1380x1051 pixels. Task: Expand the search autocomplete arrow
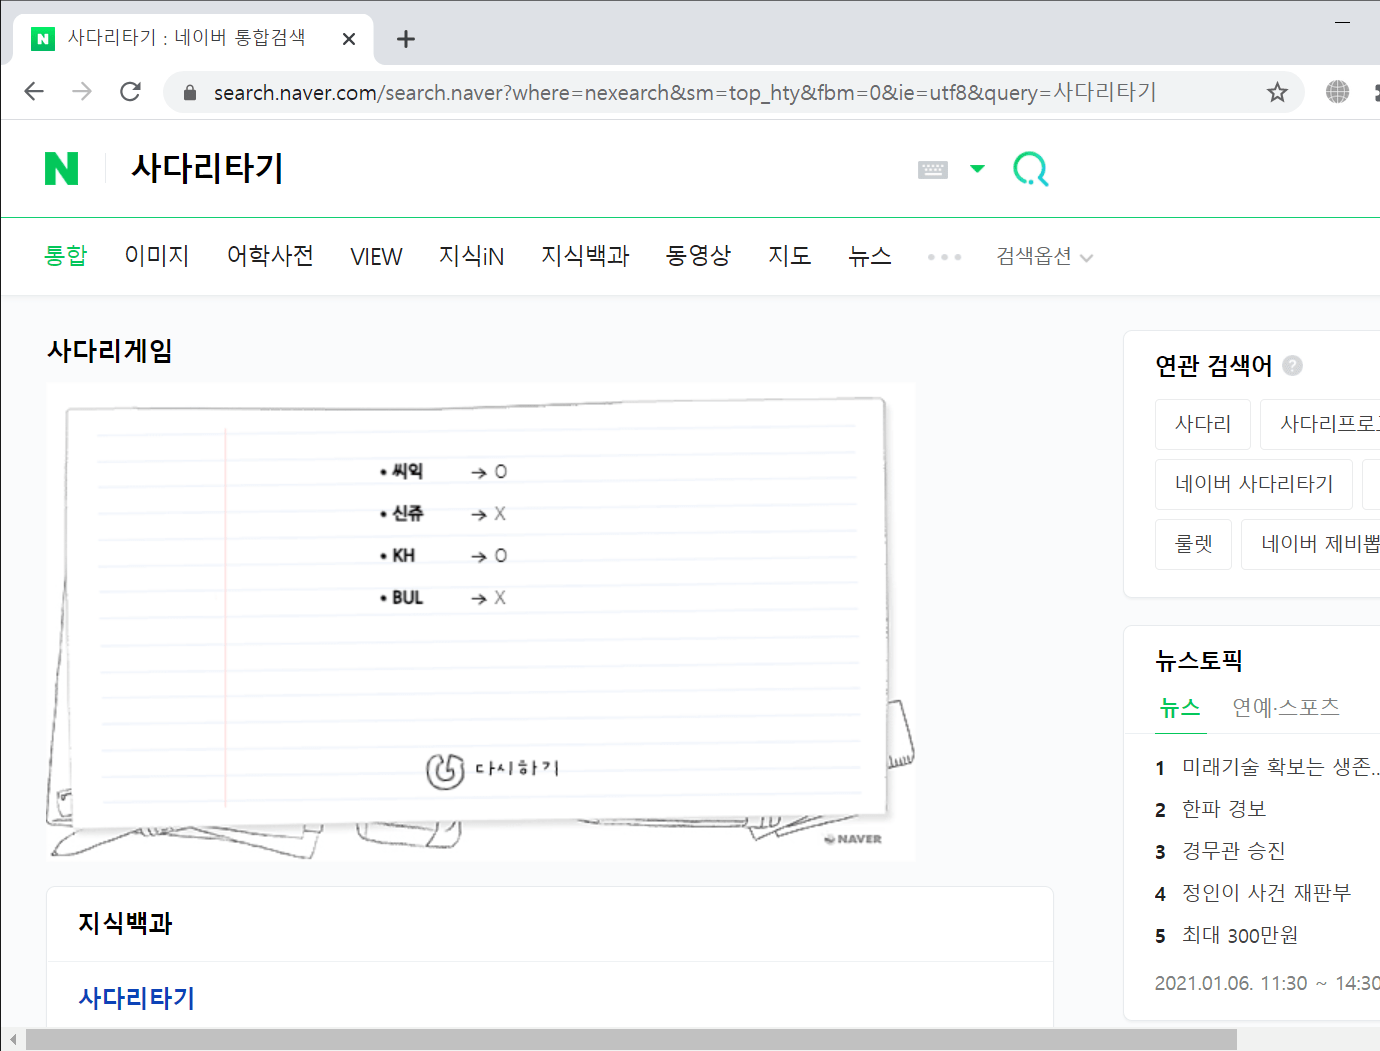pyautogui.click(x=978, y=169)
